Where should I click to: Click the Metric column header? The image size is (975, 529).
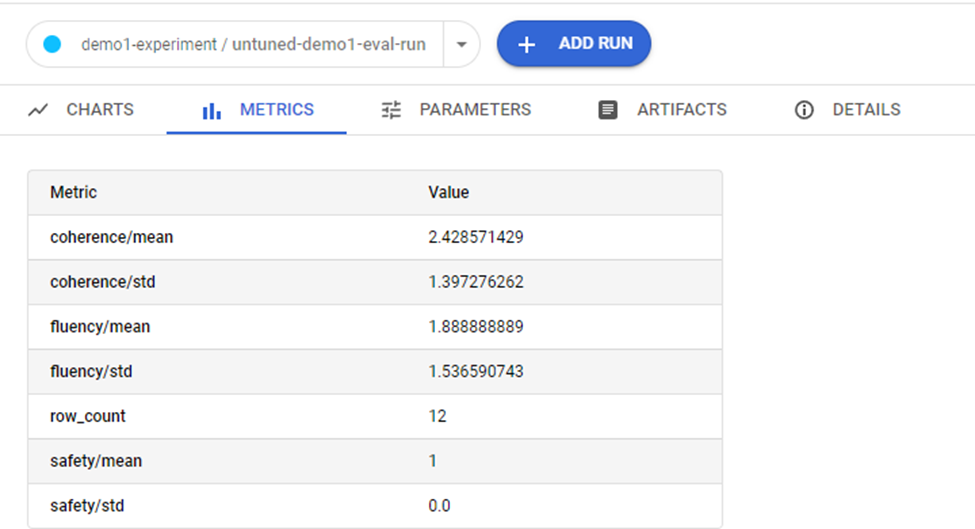pyautogui.click(x=73, y=193)
